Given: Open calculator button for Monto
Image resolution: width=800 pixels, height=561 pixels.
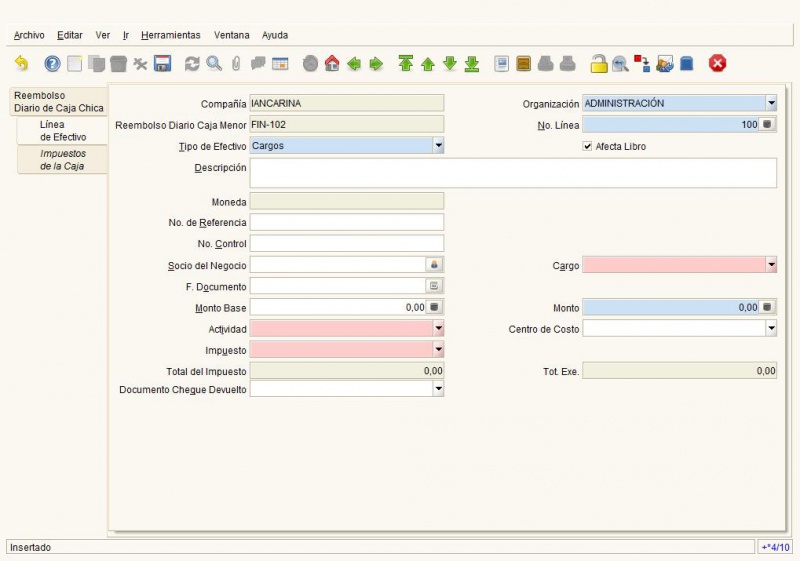Looking at the screenshot, I should pyautogui.click(x=767, y=307).
